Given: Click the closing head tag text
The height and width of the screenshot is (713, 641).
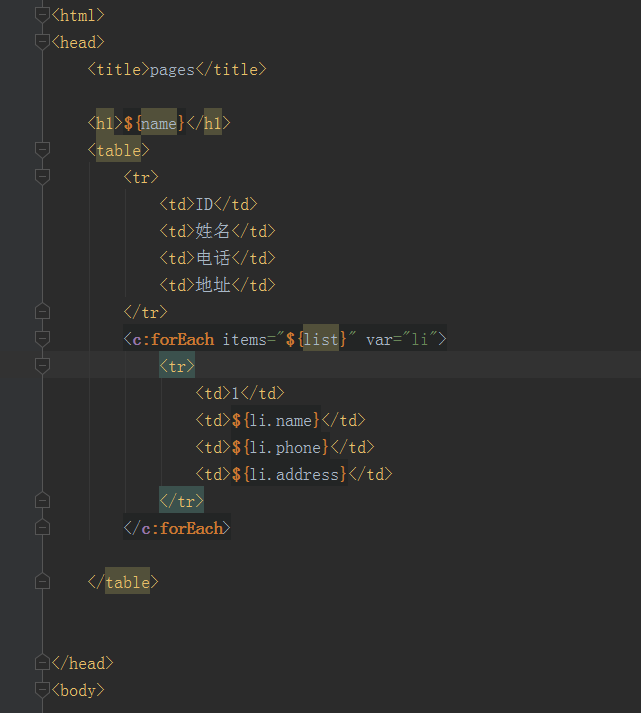Looking at the screenshot, I should click(82, 663).
